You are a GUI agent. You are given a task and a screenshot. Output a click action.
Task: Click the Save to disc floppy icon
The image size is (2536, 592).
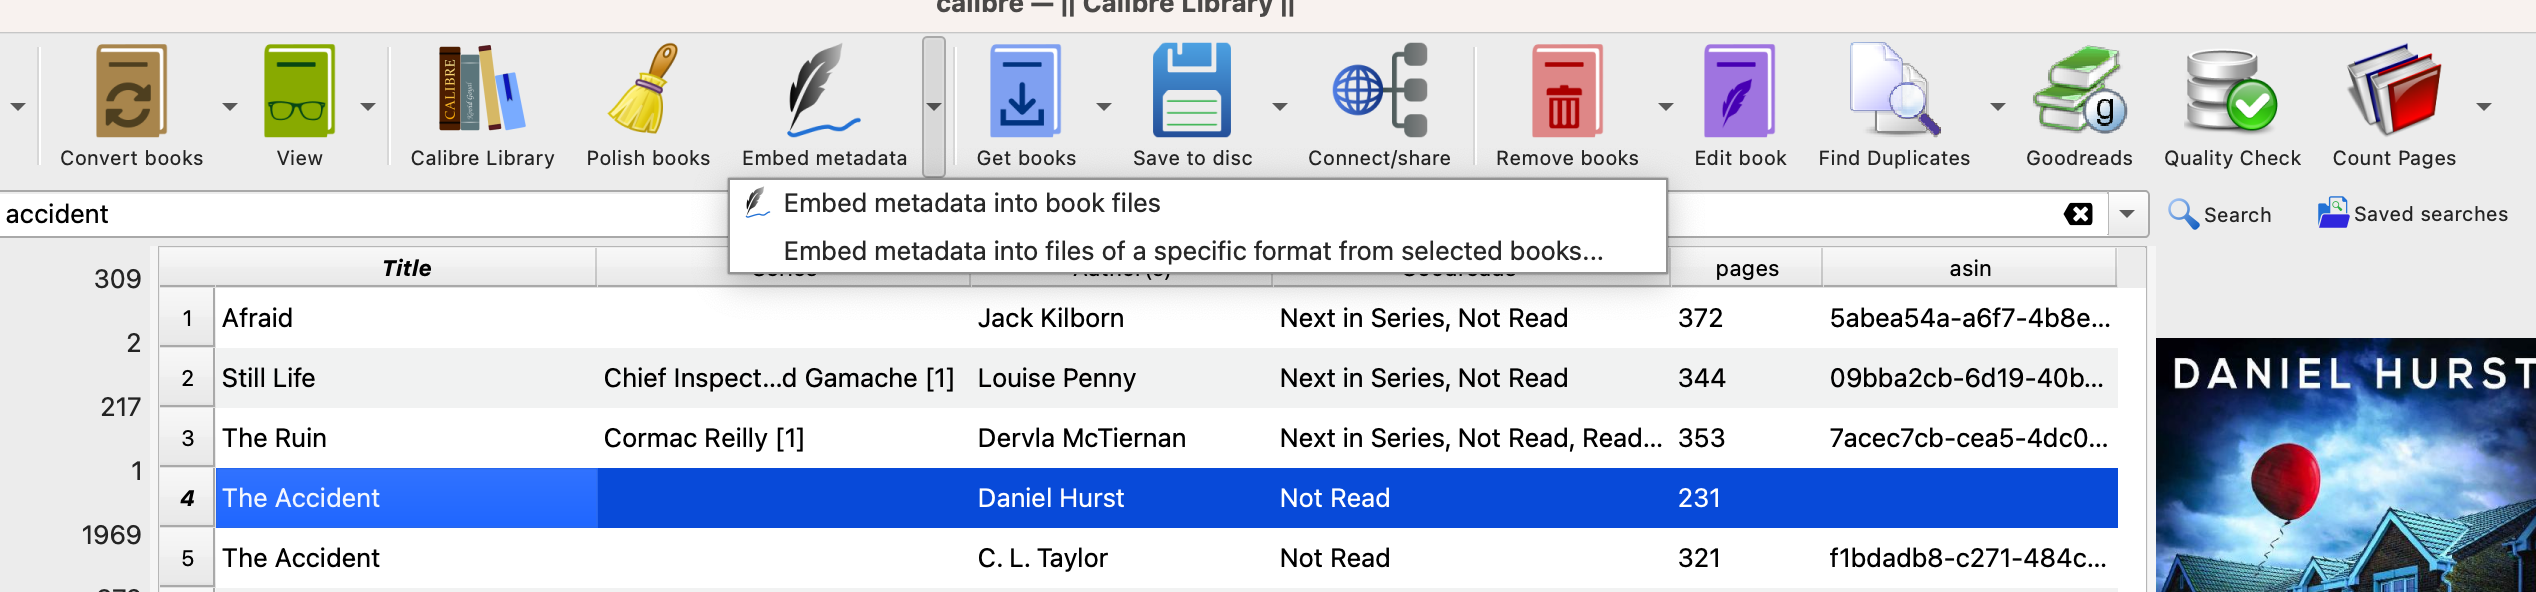pos(1192,92)
